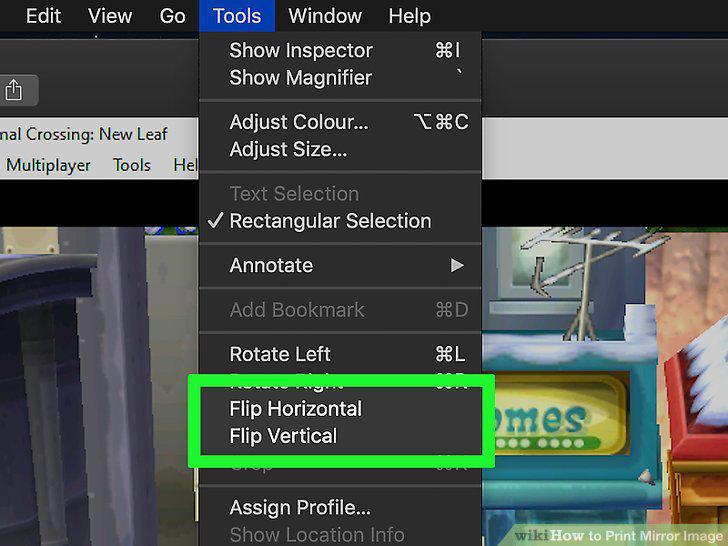Viewport: 728px width, 546px height.
Task: Open the Edit menu in the menu bar
Action: [43, 16]
